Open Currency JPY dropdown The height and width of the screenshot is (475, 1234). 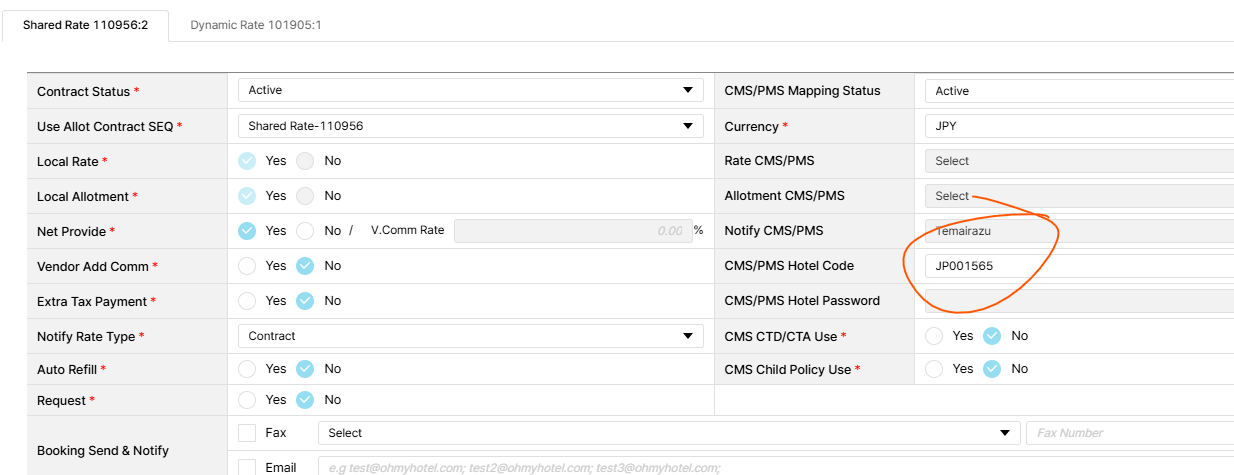tap(1080, 127)
